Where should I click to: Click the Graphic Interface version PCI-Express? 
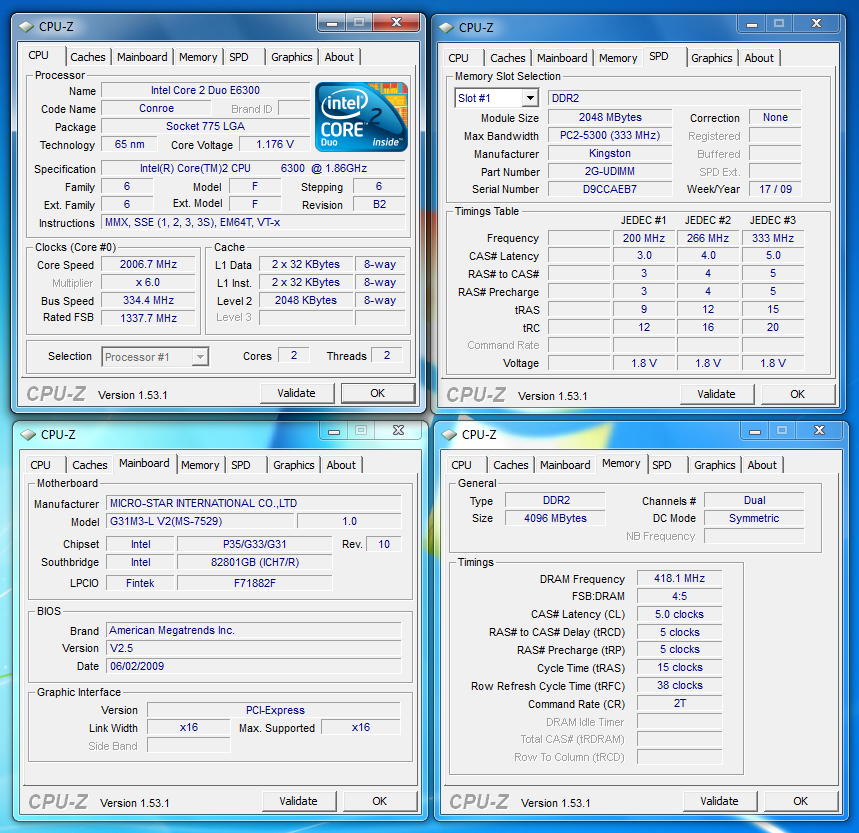[x=274, y=710]
